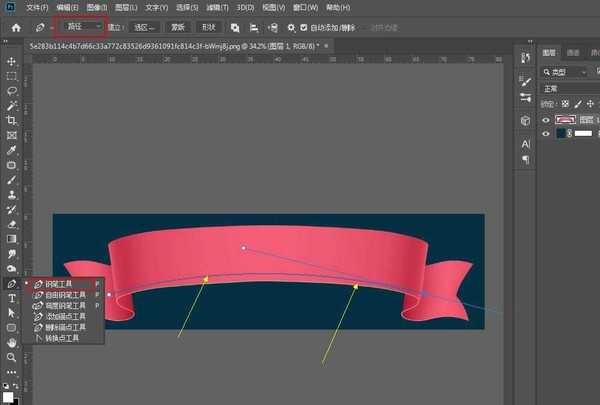
Task: Select the Crop tool
Action: [x=12, y=120]
